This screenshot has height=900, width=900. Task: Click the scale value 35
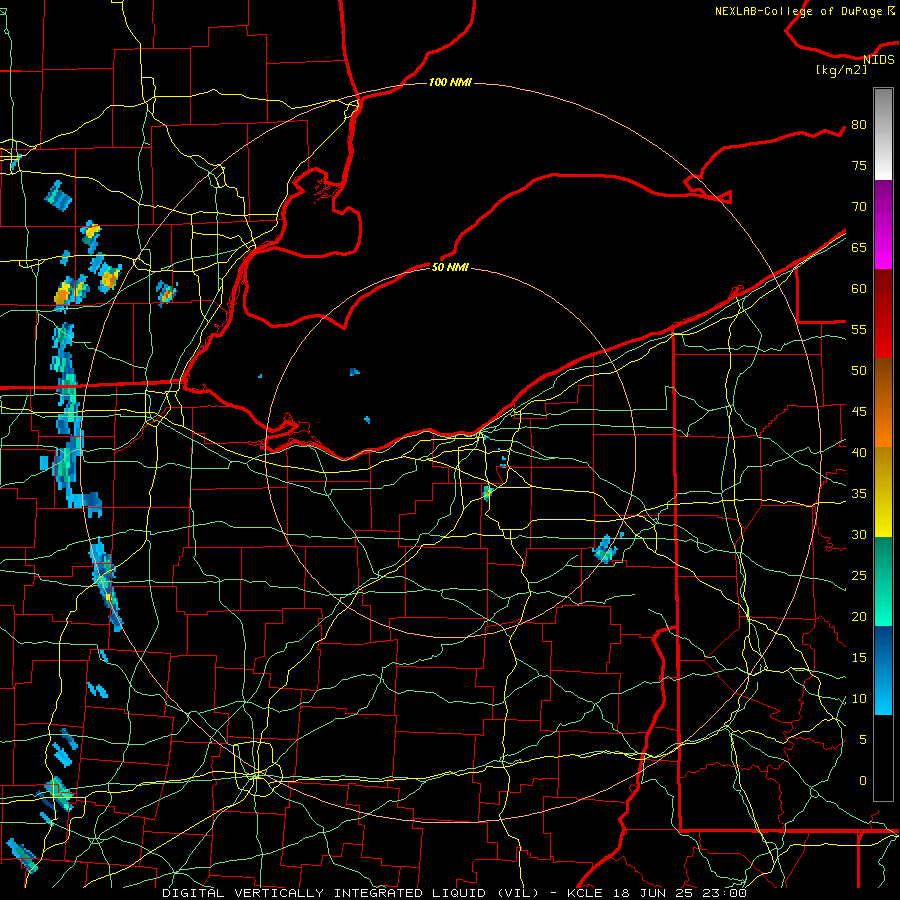pos(859,494)
